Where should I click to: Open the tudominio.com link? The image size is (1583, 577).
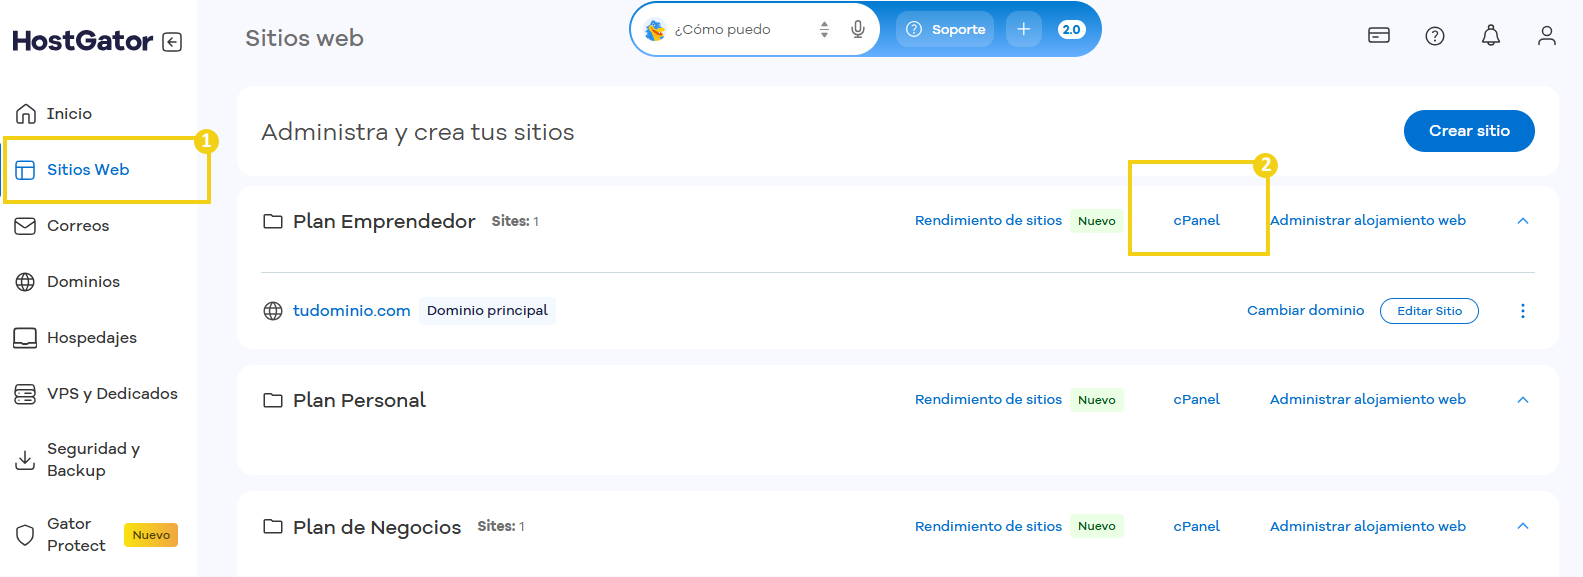tap(352, 311)
